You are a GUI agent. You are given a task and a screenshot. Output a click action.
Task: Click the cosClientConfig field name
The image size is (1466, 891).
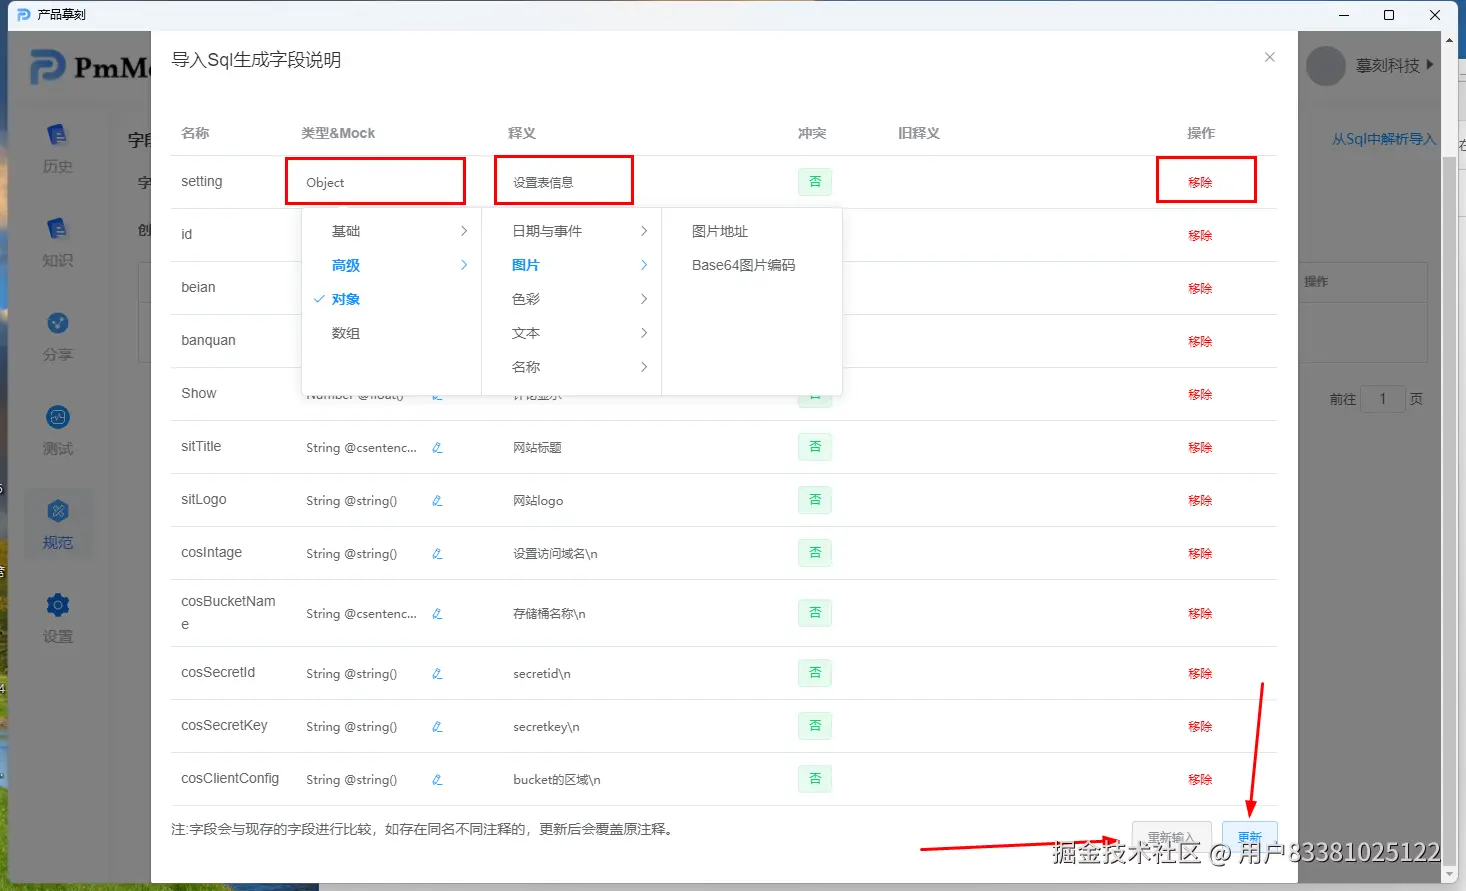(x=230, y=778)
